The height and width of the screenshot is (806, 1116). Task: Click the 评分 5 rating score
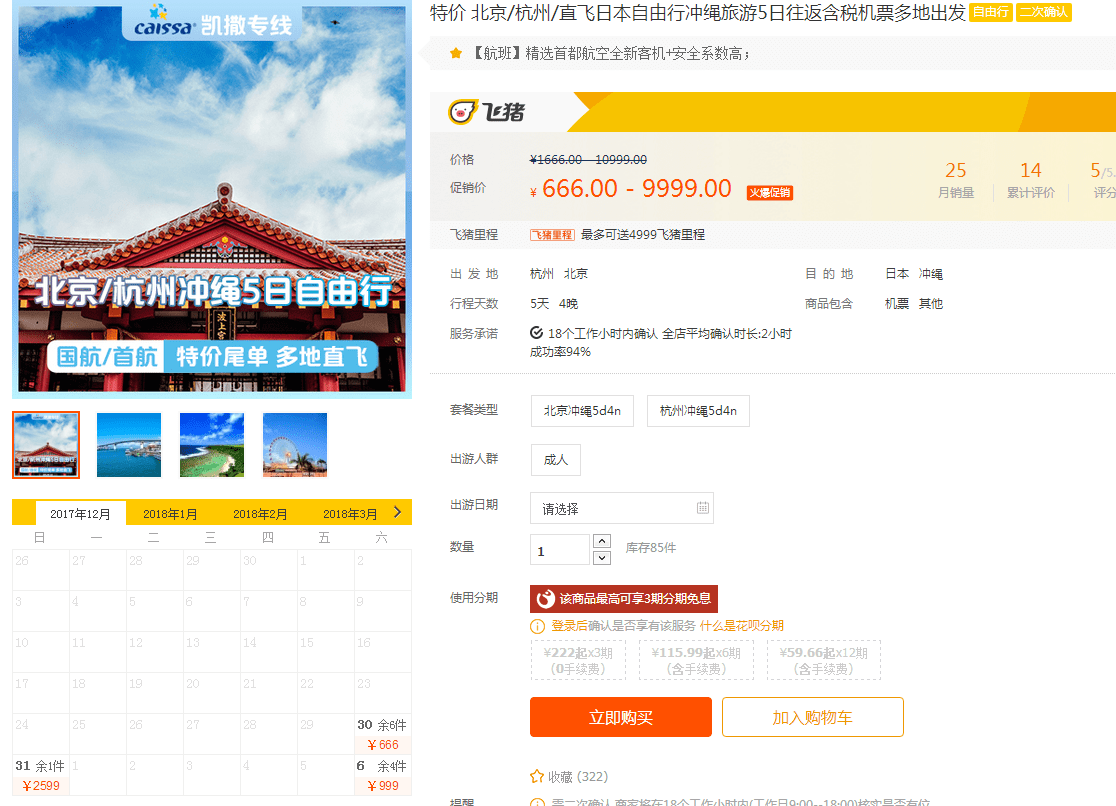(x=1102, y=179)
